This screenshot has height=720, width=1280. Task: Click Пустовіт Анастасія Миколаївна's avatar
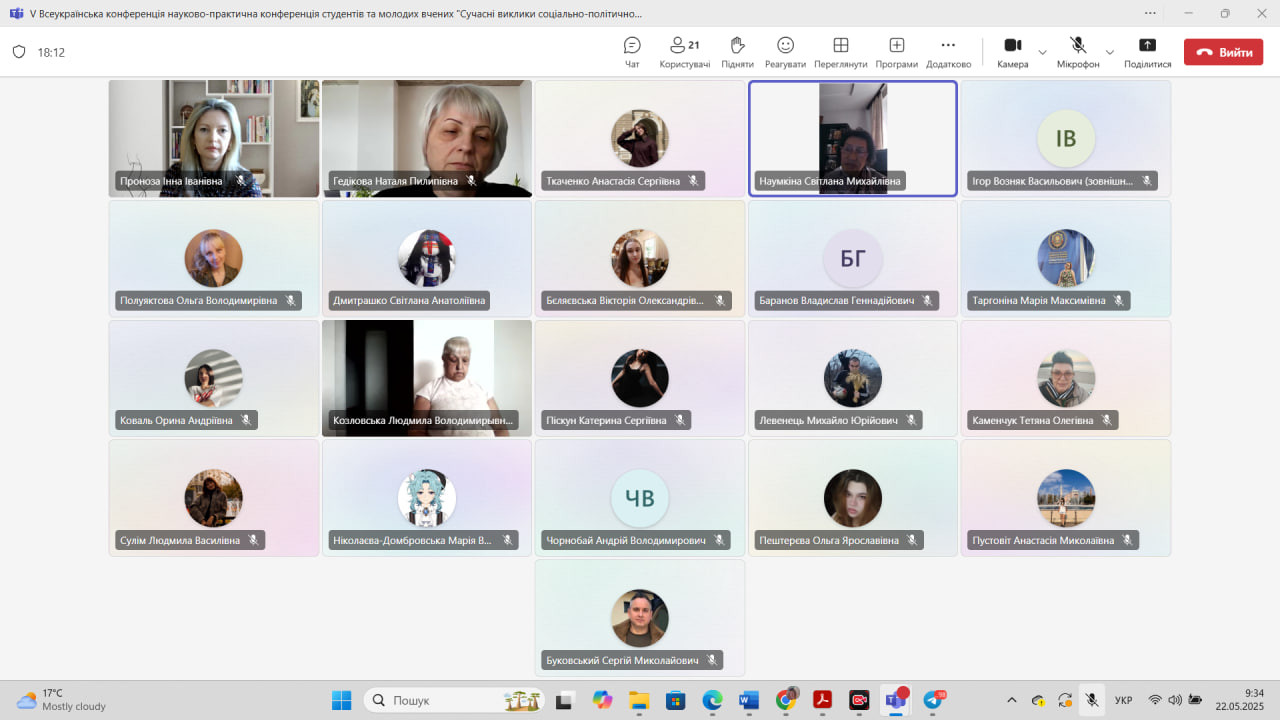(1066, 498)
